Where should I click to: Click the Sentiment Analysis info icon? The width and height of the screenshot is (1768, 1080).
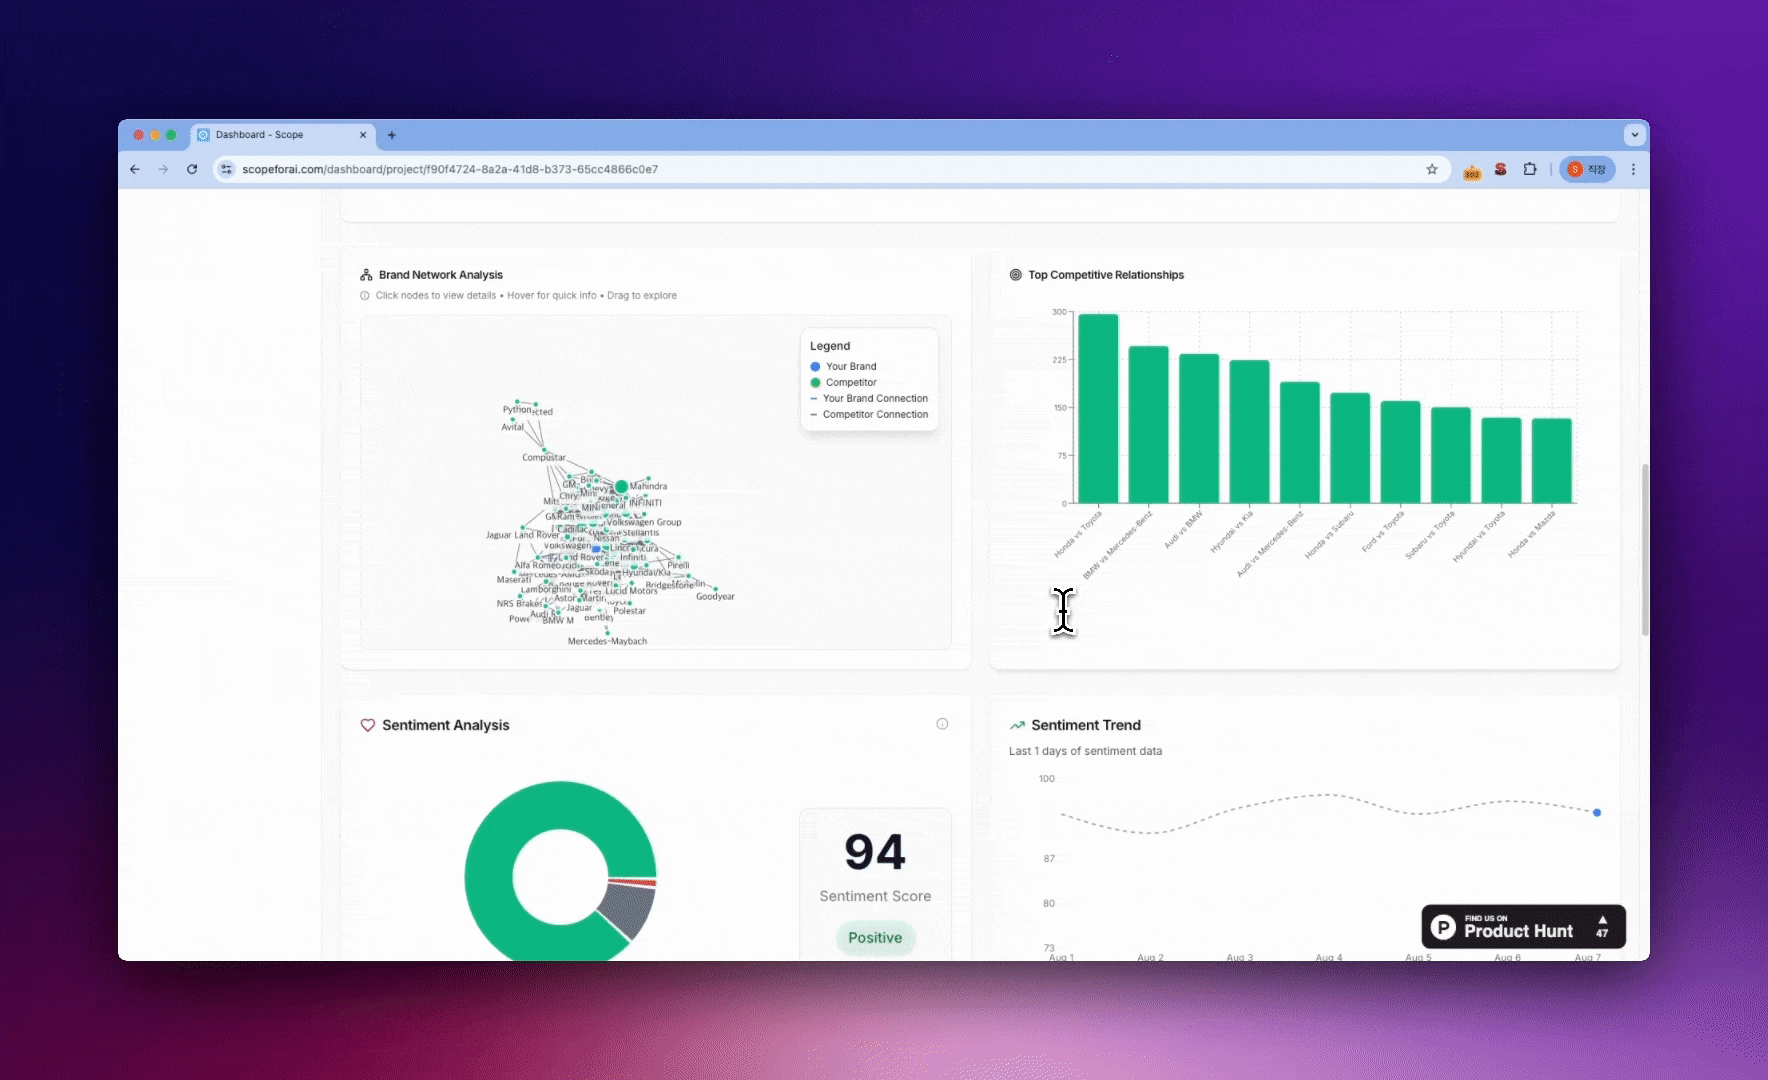point(942,724)
